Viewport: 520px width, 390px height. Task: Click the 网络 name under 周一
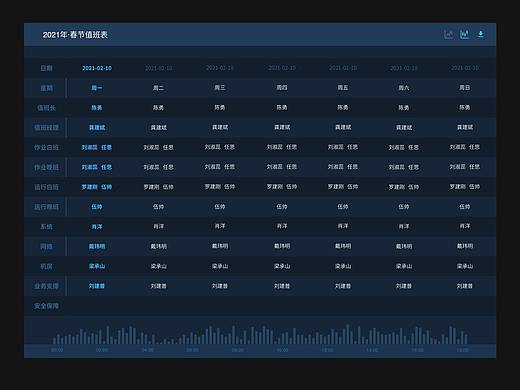pos(97,246)
